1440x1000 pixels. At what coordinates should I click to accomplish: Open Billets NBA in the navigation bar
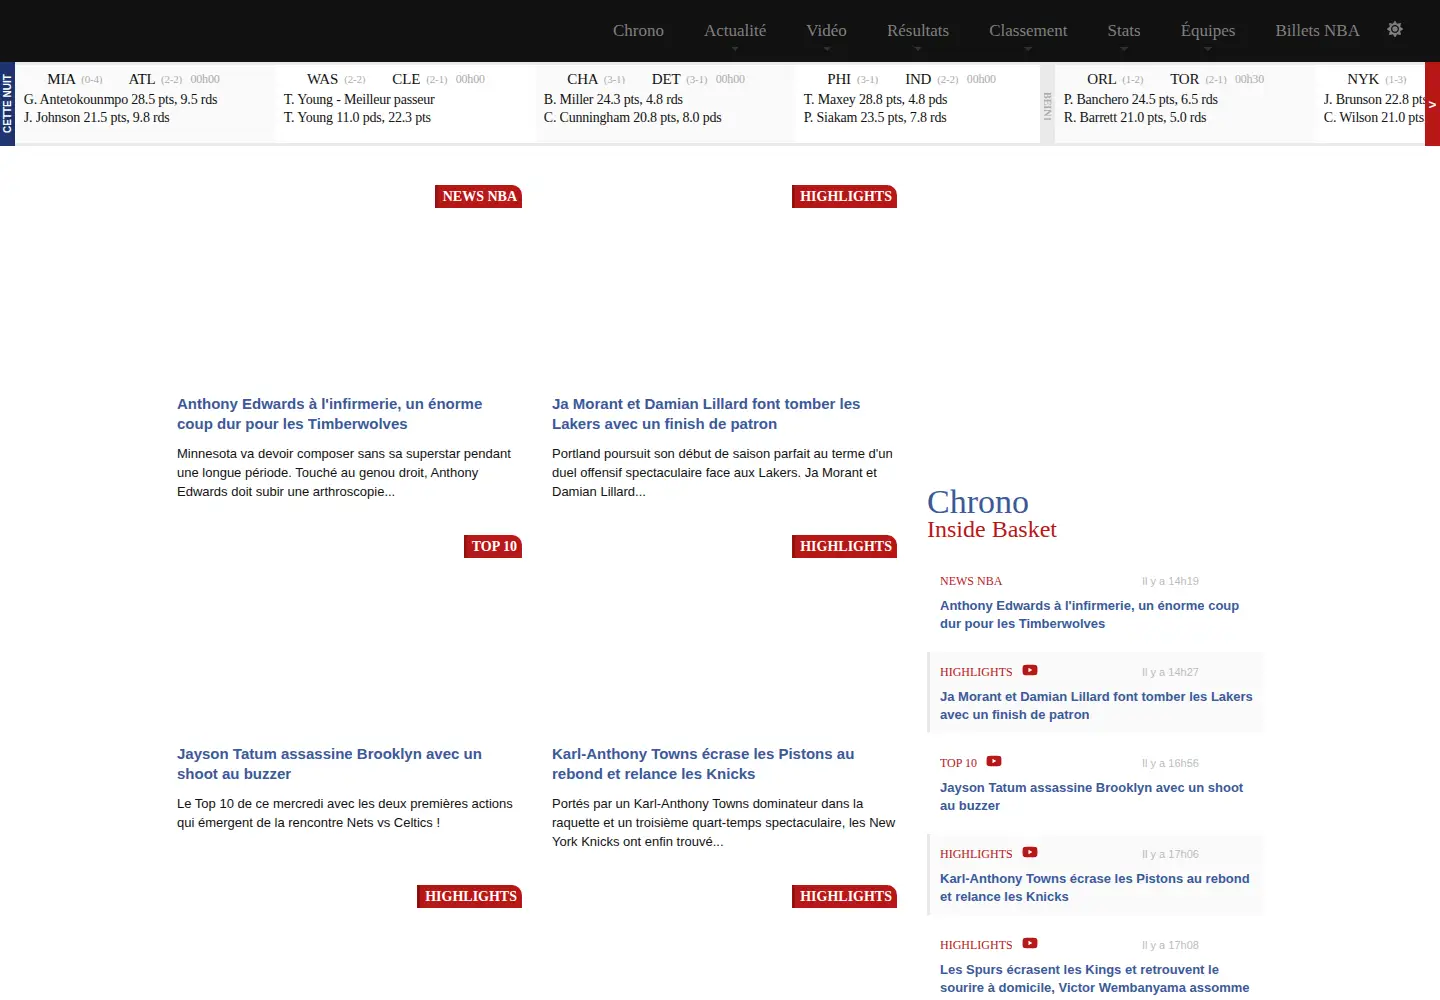pyautogui.click(x=1317, y=31)
